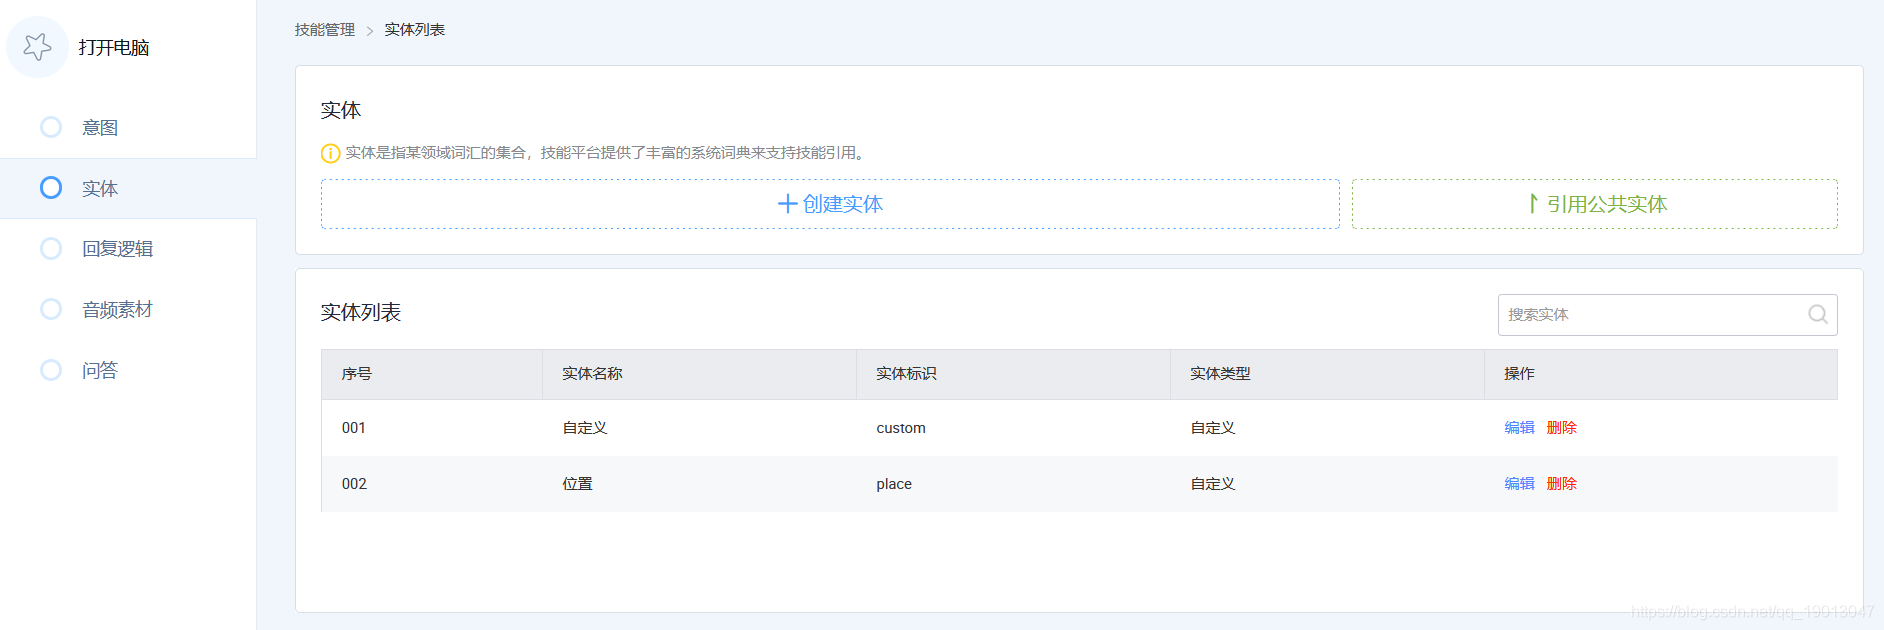The width and height of the screenshot is (1884, 630).
Task: Click the search magnifier icon
Action: click(x=1817, y=315)
